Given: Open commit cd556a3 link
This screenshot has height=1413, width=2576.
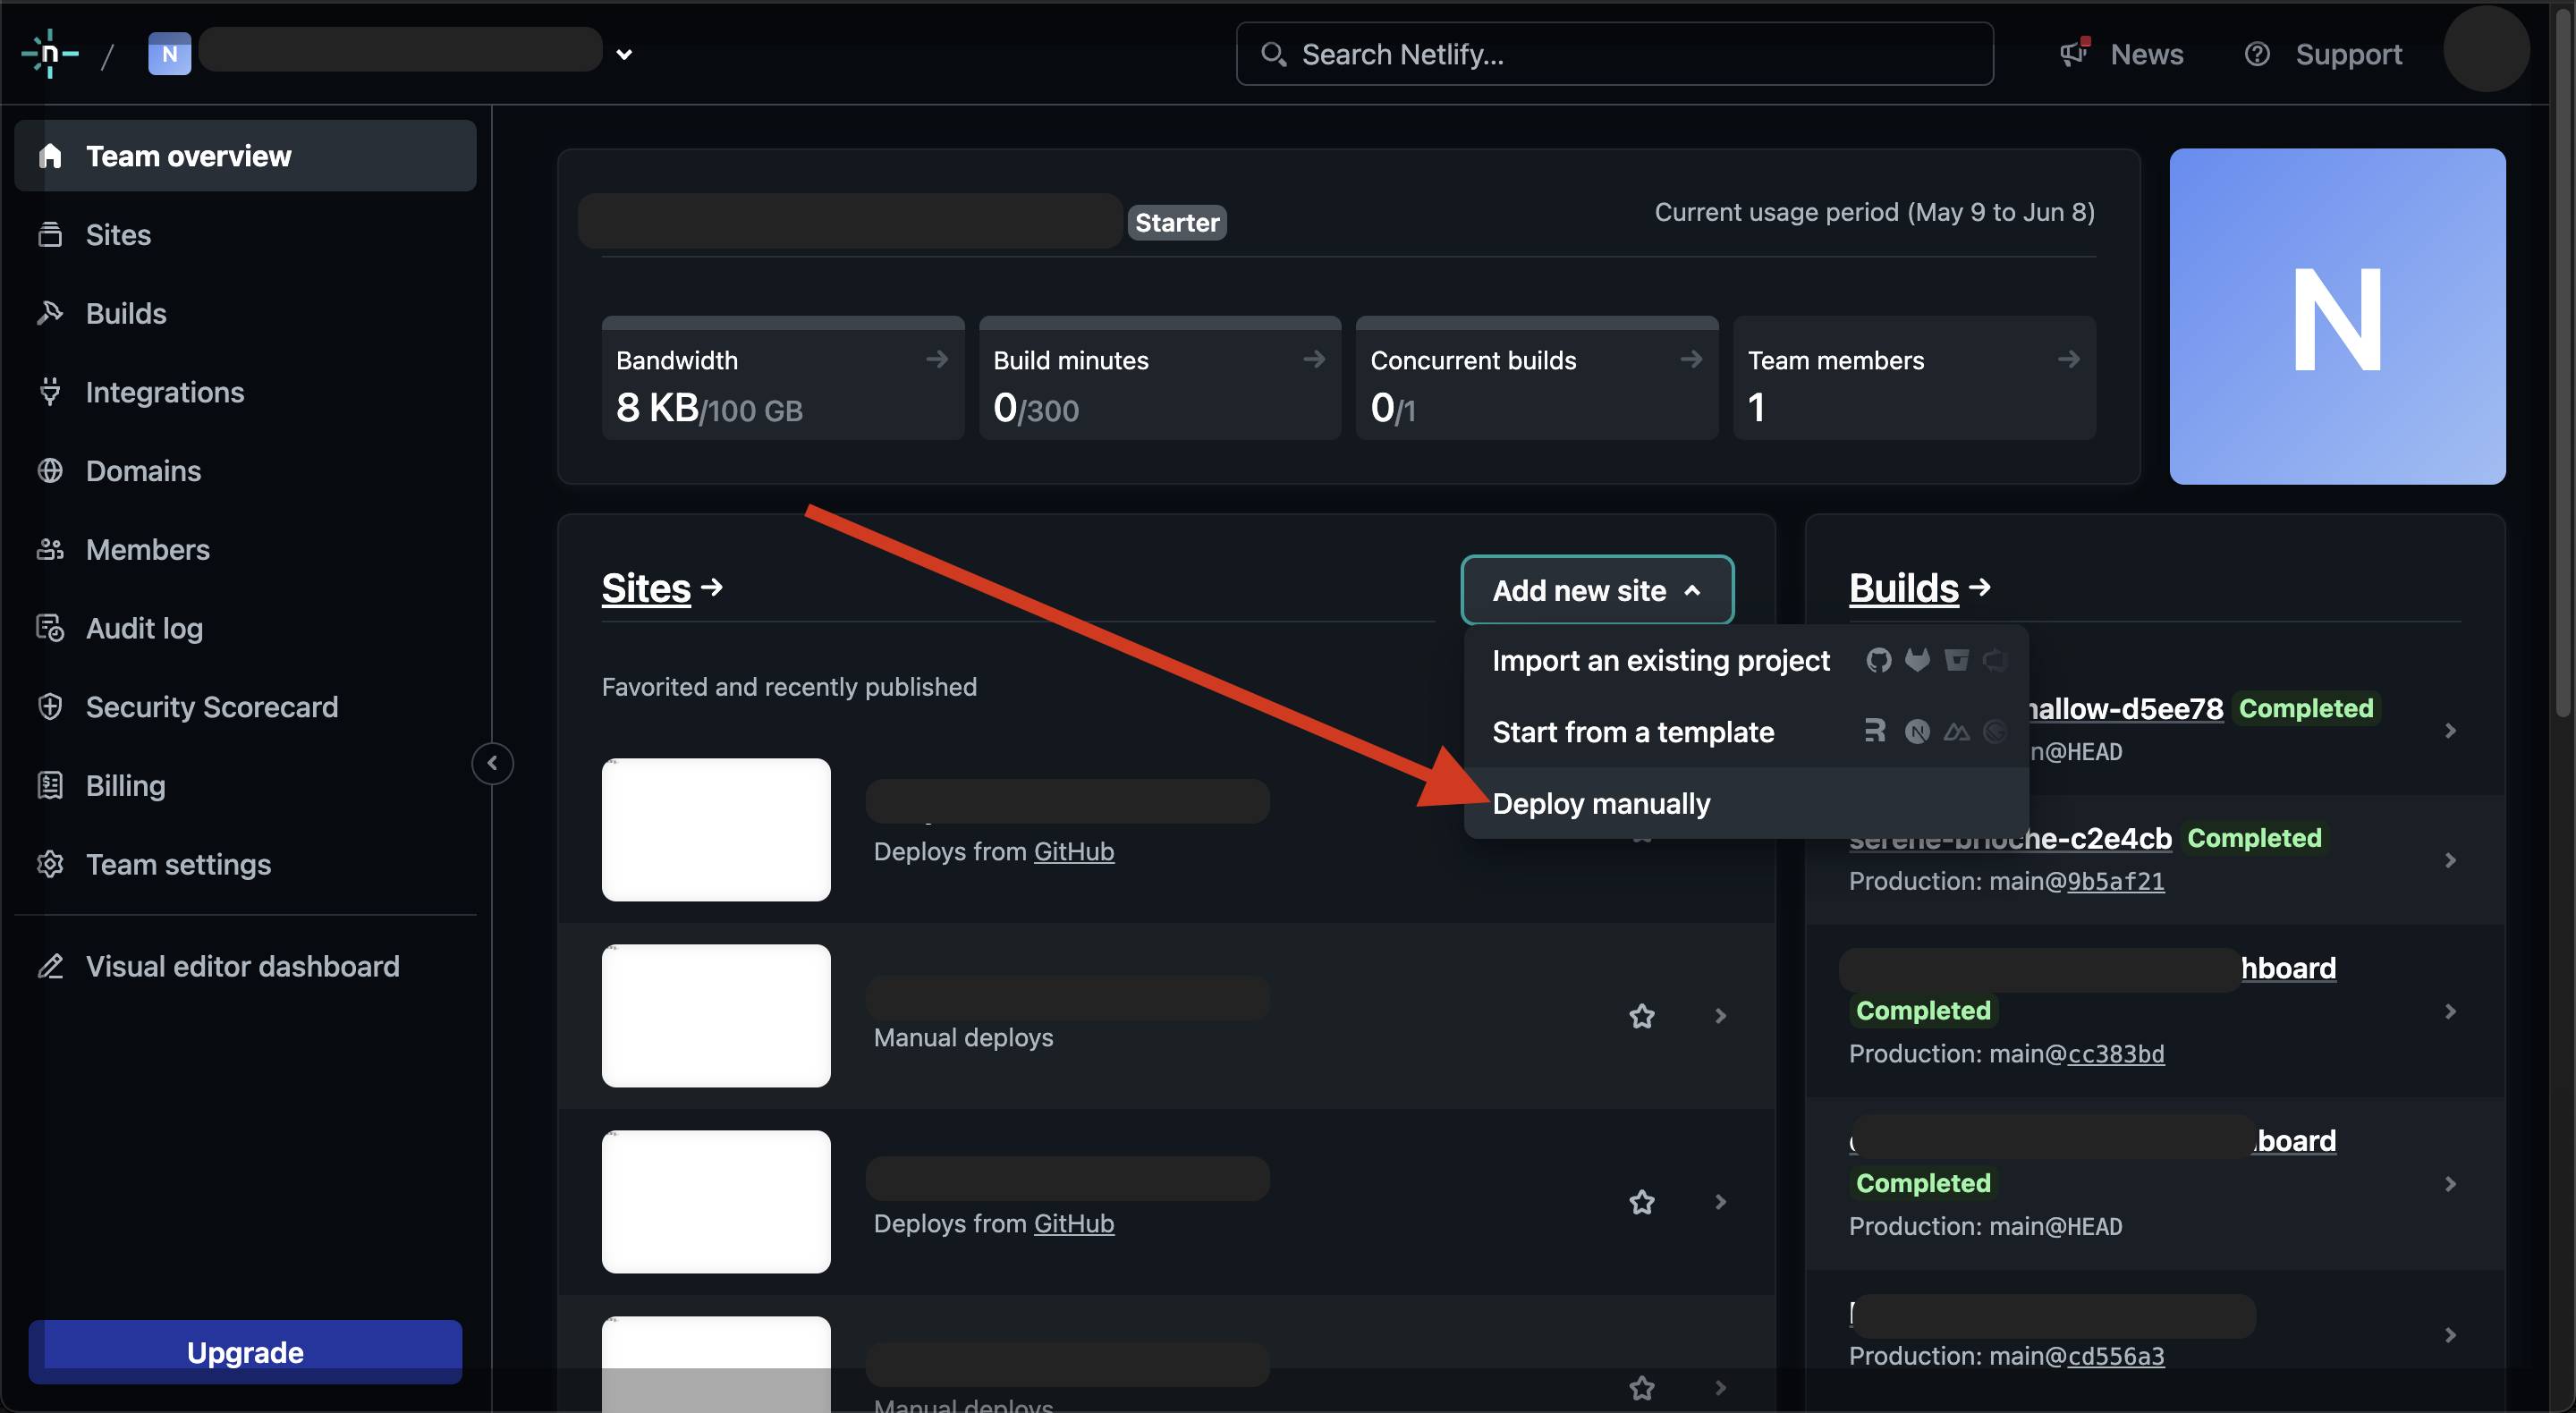Looking at the screenshot, I should (x=2115, y=1356).
